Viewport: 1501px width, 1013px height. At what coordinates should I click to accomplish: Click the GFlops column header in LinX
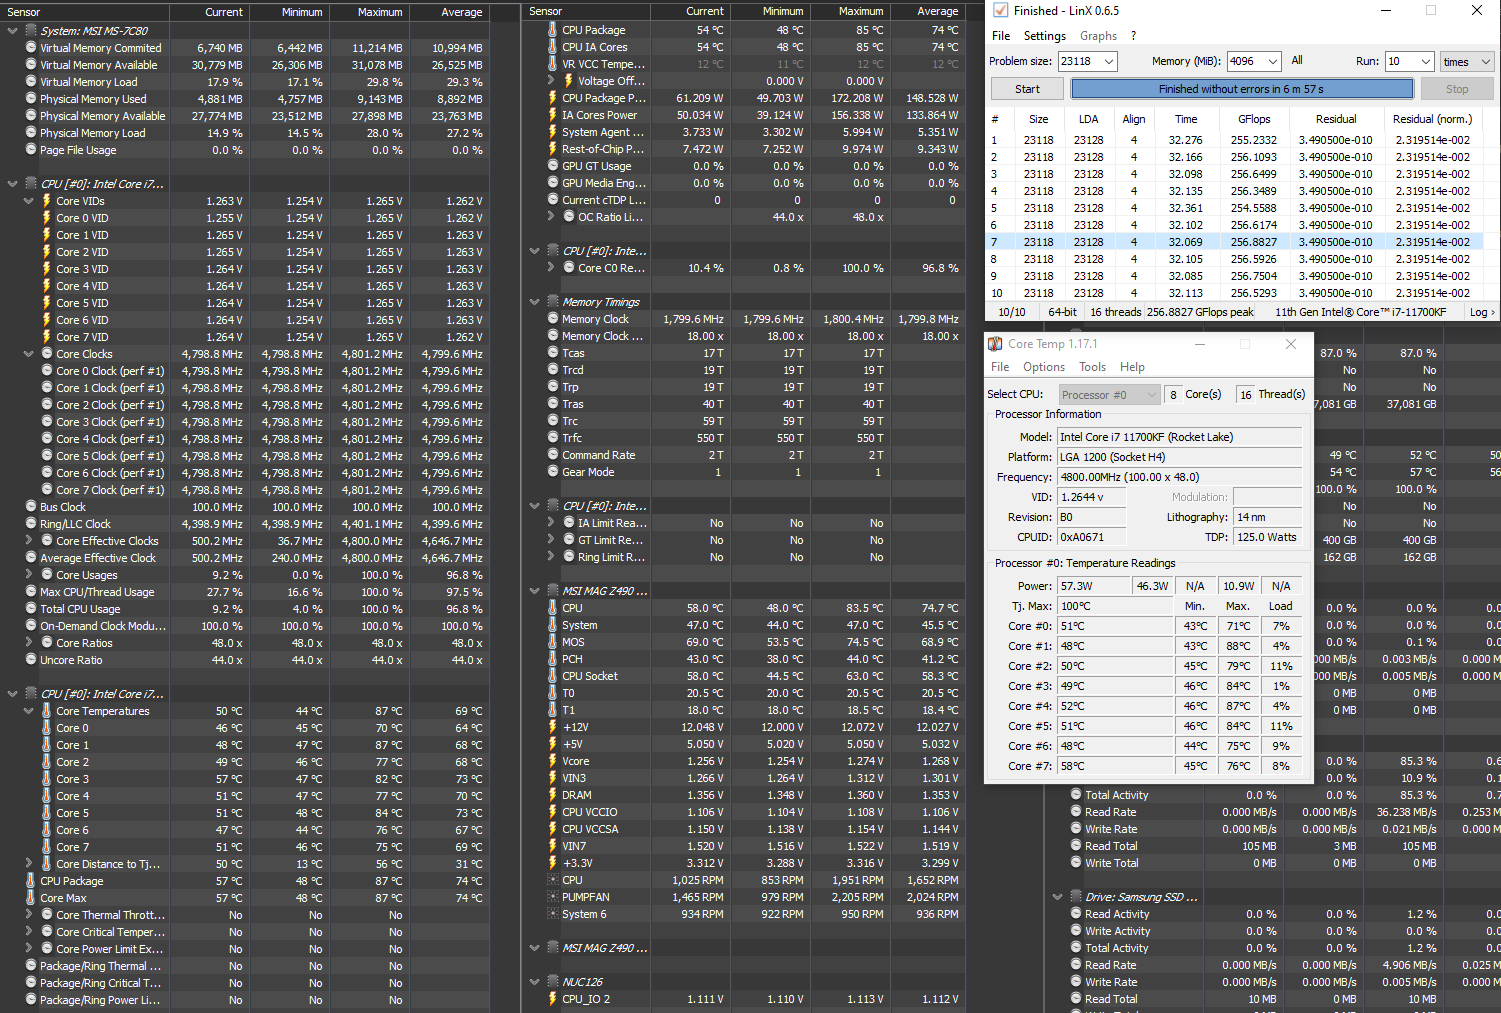(1254, 119)
